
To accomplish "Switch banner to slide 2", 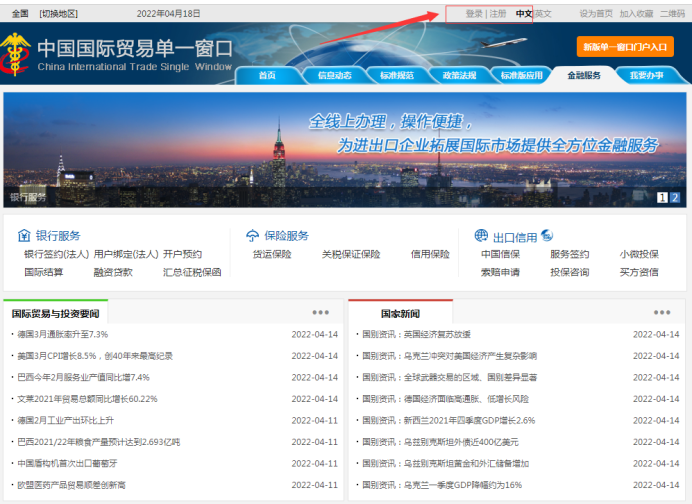I will click(675, 197).
